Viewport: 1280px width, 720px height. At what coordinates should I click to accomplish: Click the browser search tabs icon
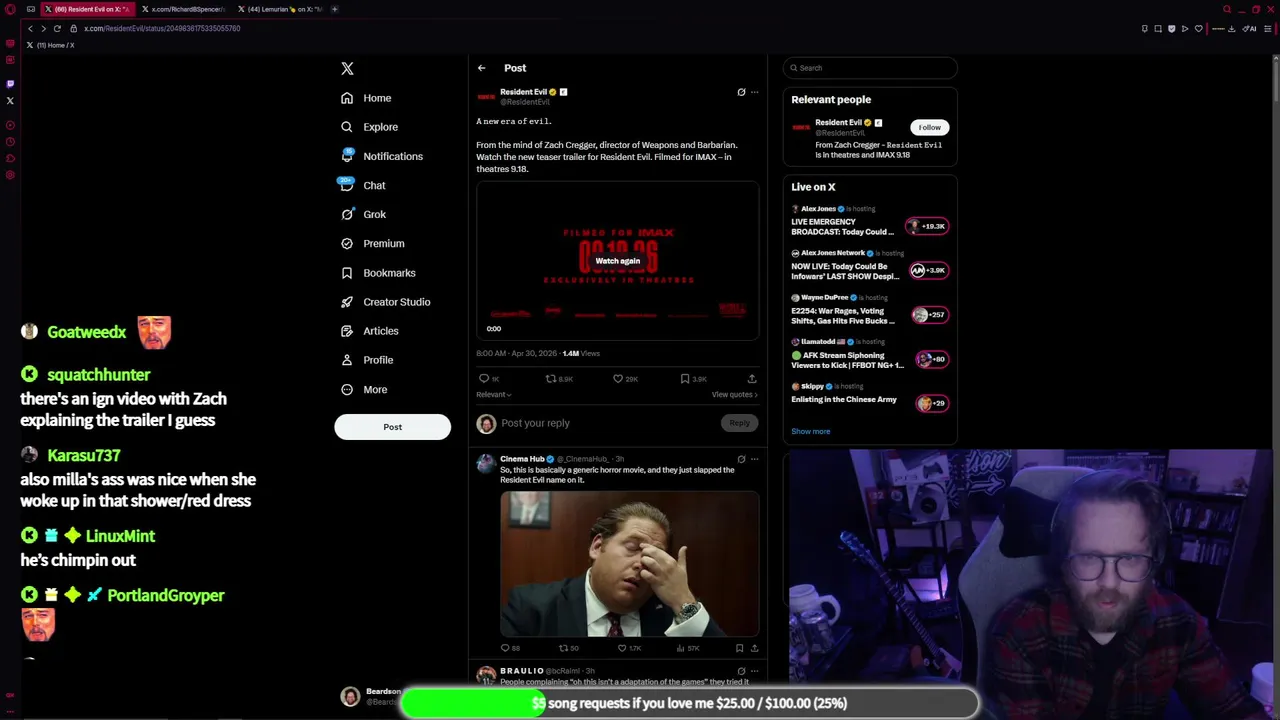tap(1227, 9)
